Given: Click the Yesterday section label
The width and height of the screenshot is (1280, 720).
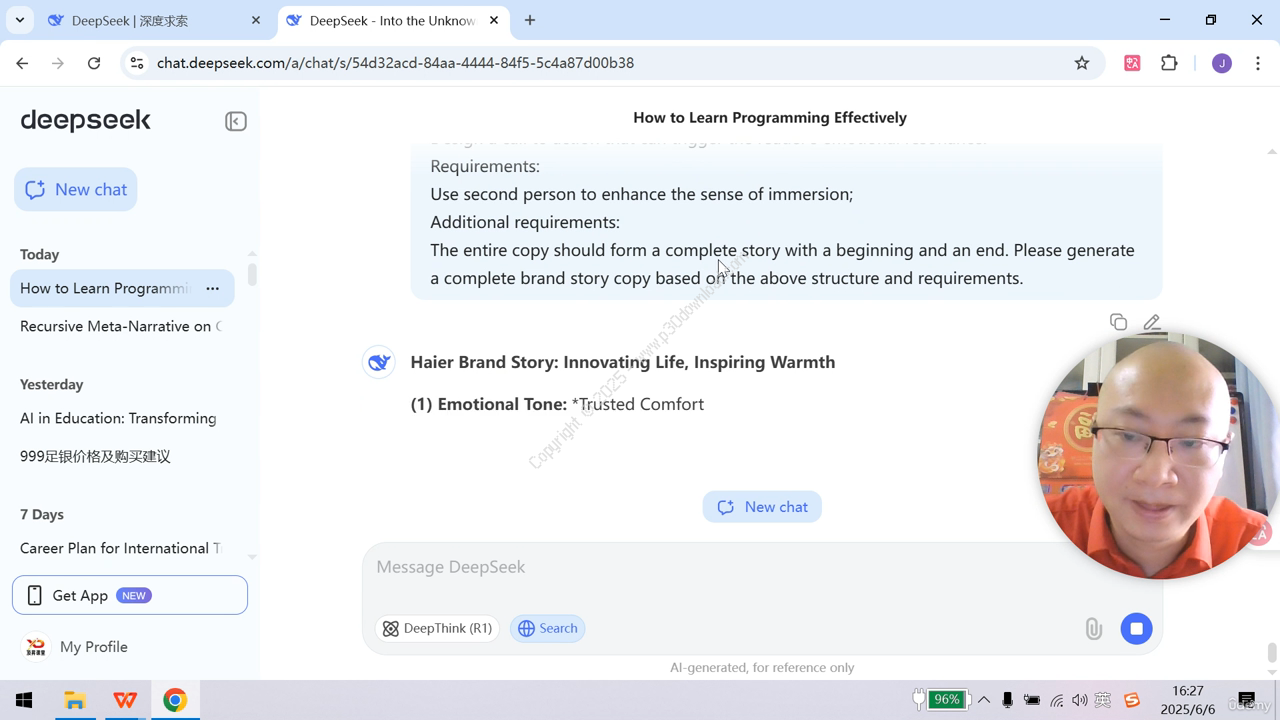Looking at the screenshot, I should point(51,384).
